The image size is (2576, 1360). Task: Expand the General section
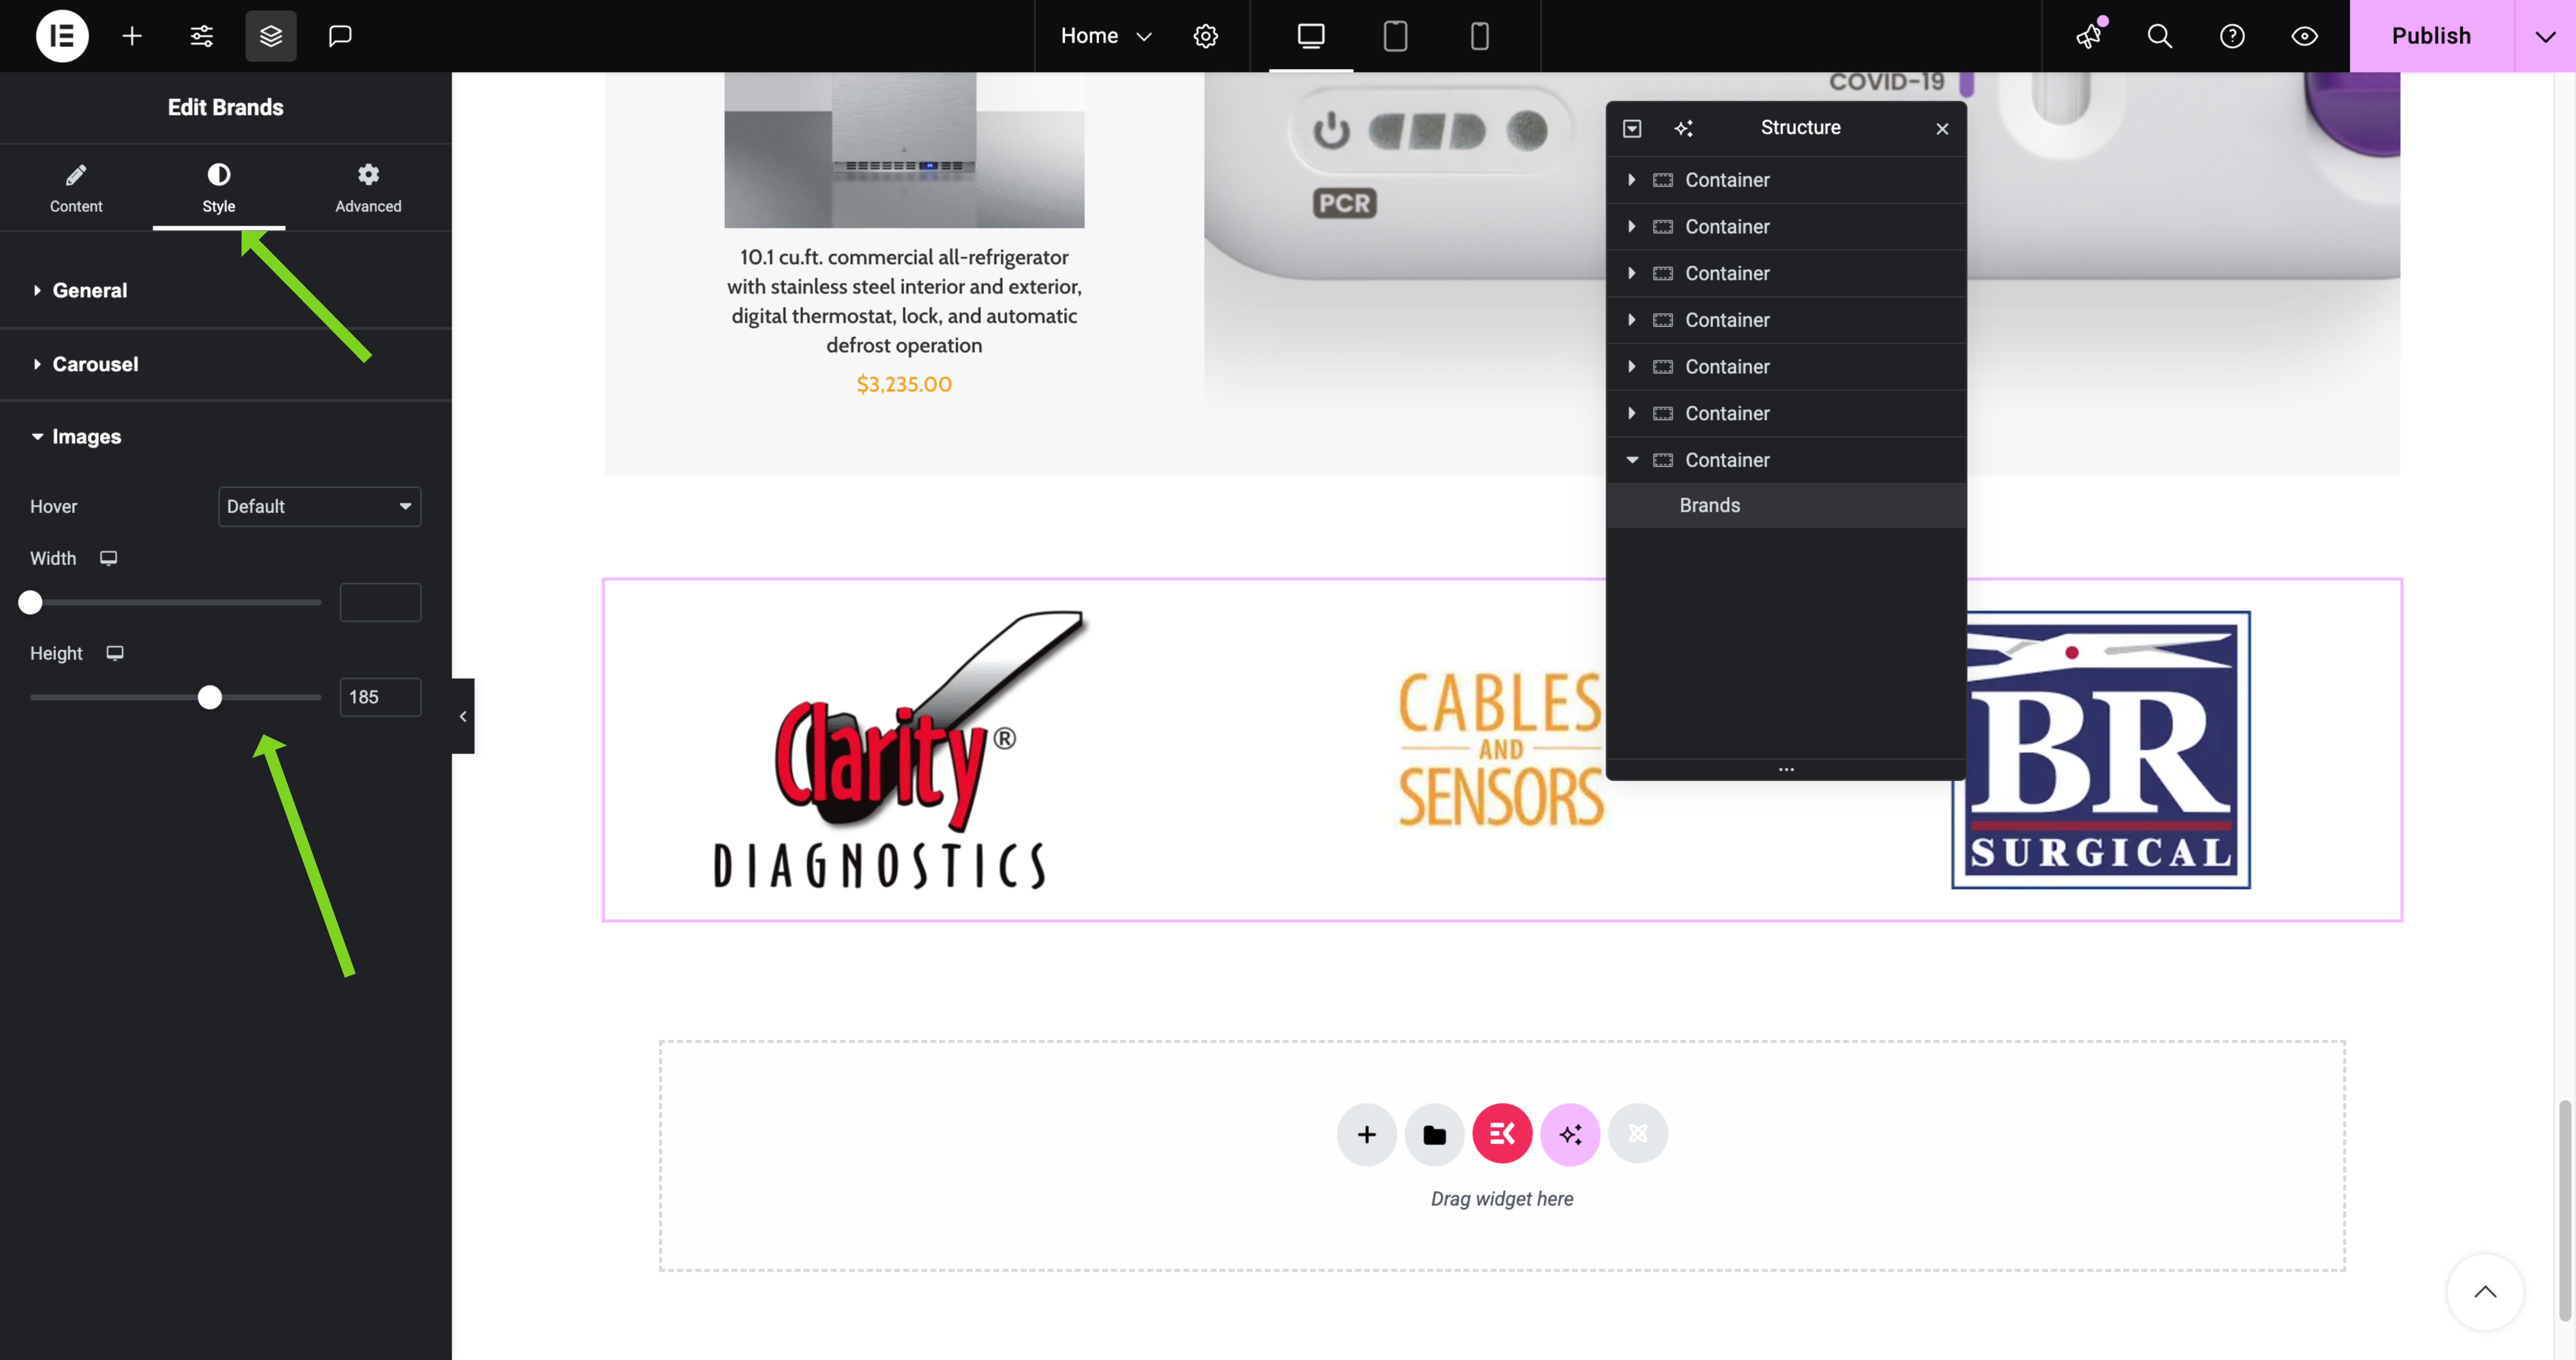pos(226,290)
